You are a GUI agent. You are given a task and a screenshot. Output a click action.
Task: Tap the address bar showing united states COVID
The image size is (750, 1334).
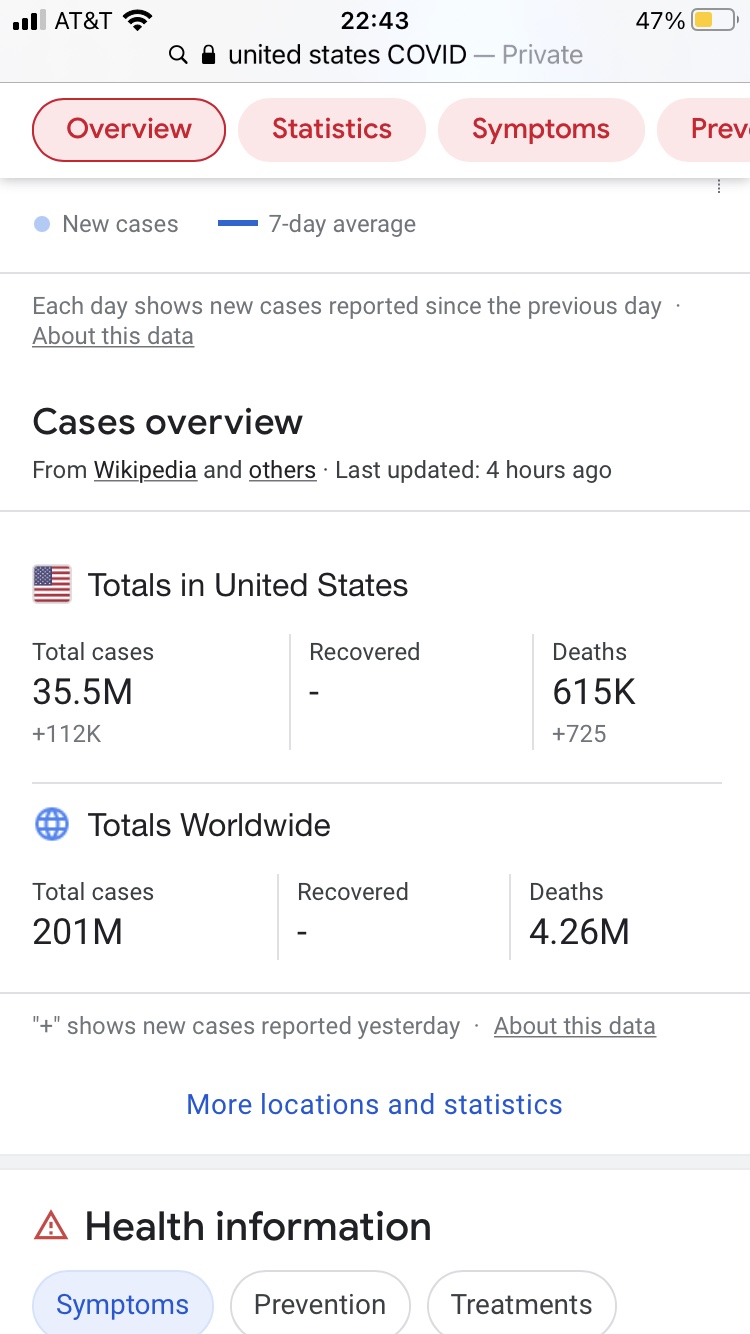tap(375, 55)
